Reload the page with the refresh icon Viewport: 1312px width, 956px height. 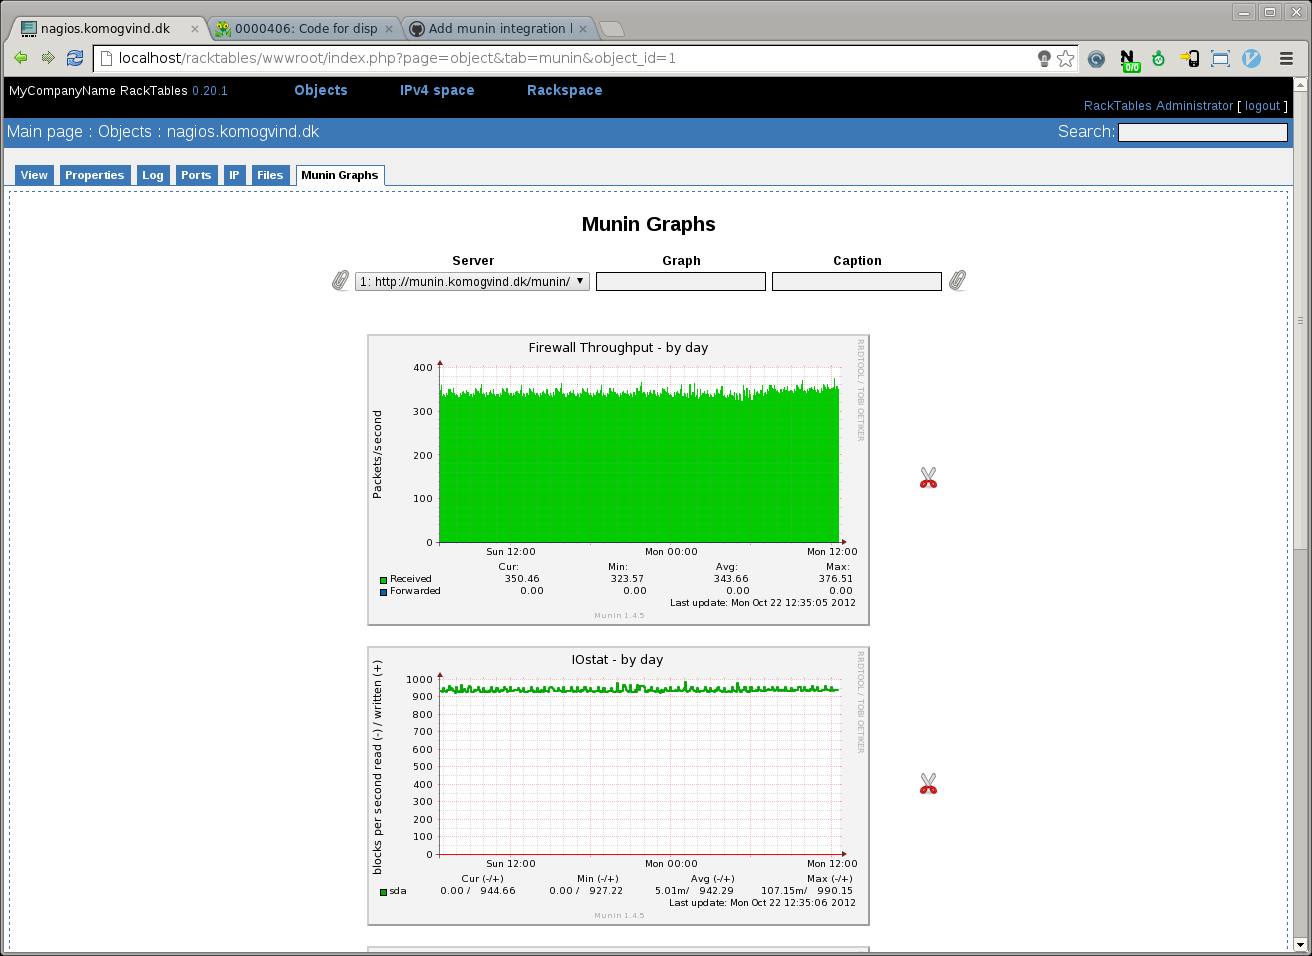coord(75,58)
